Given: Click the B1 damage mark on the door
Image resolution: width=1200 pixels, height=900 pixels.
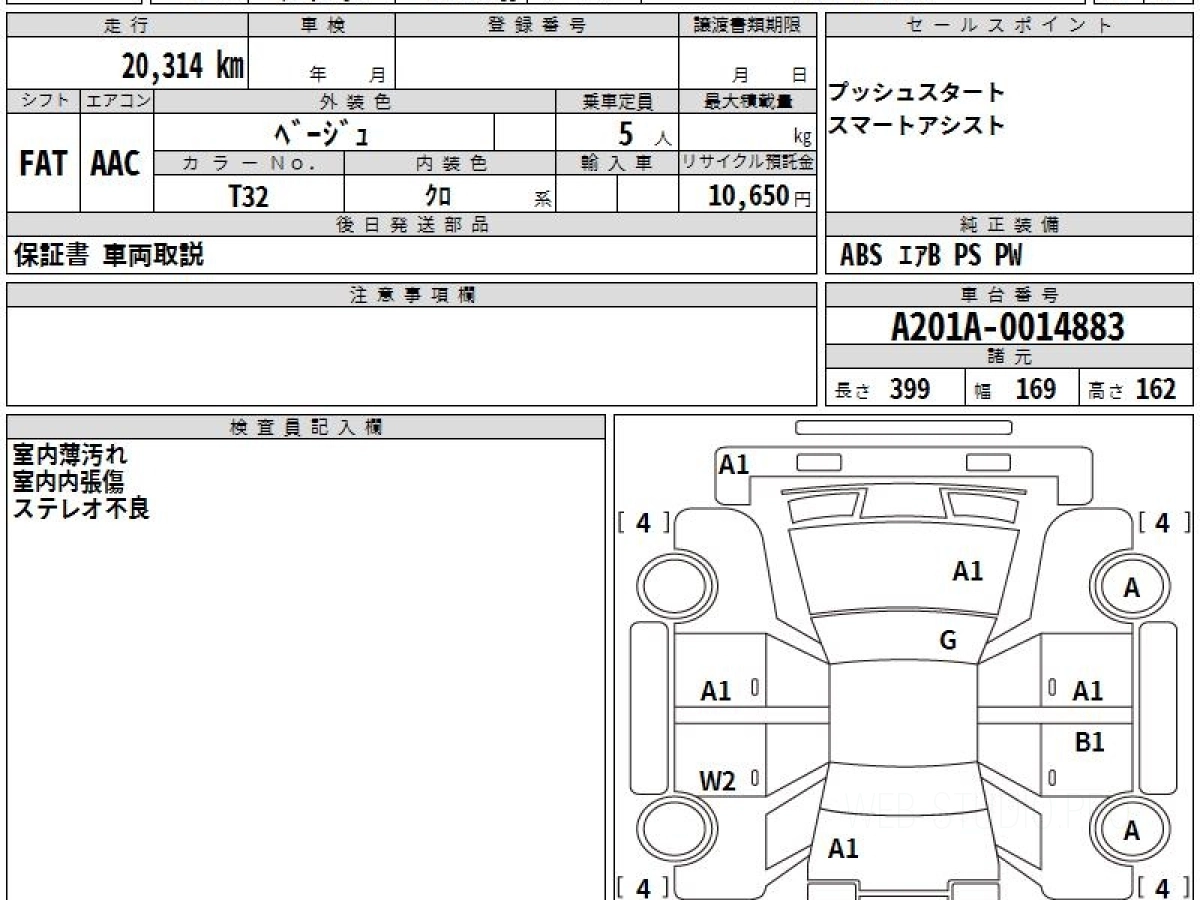Looking at the screenshot, I should (x=1090, y=742).
